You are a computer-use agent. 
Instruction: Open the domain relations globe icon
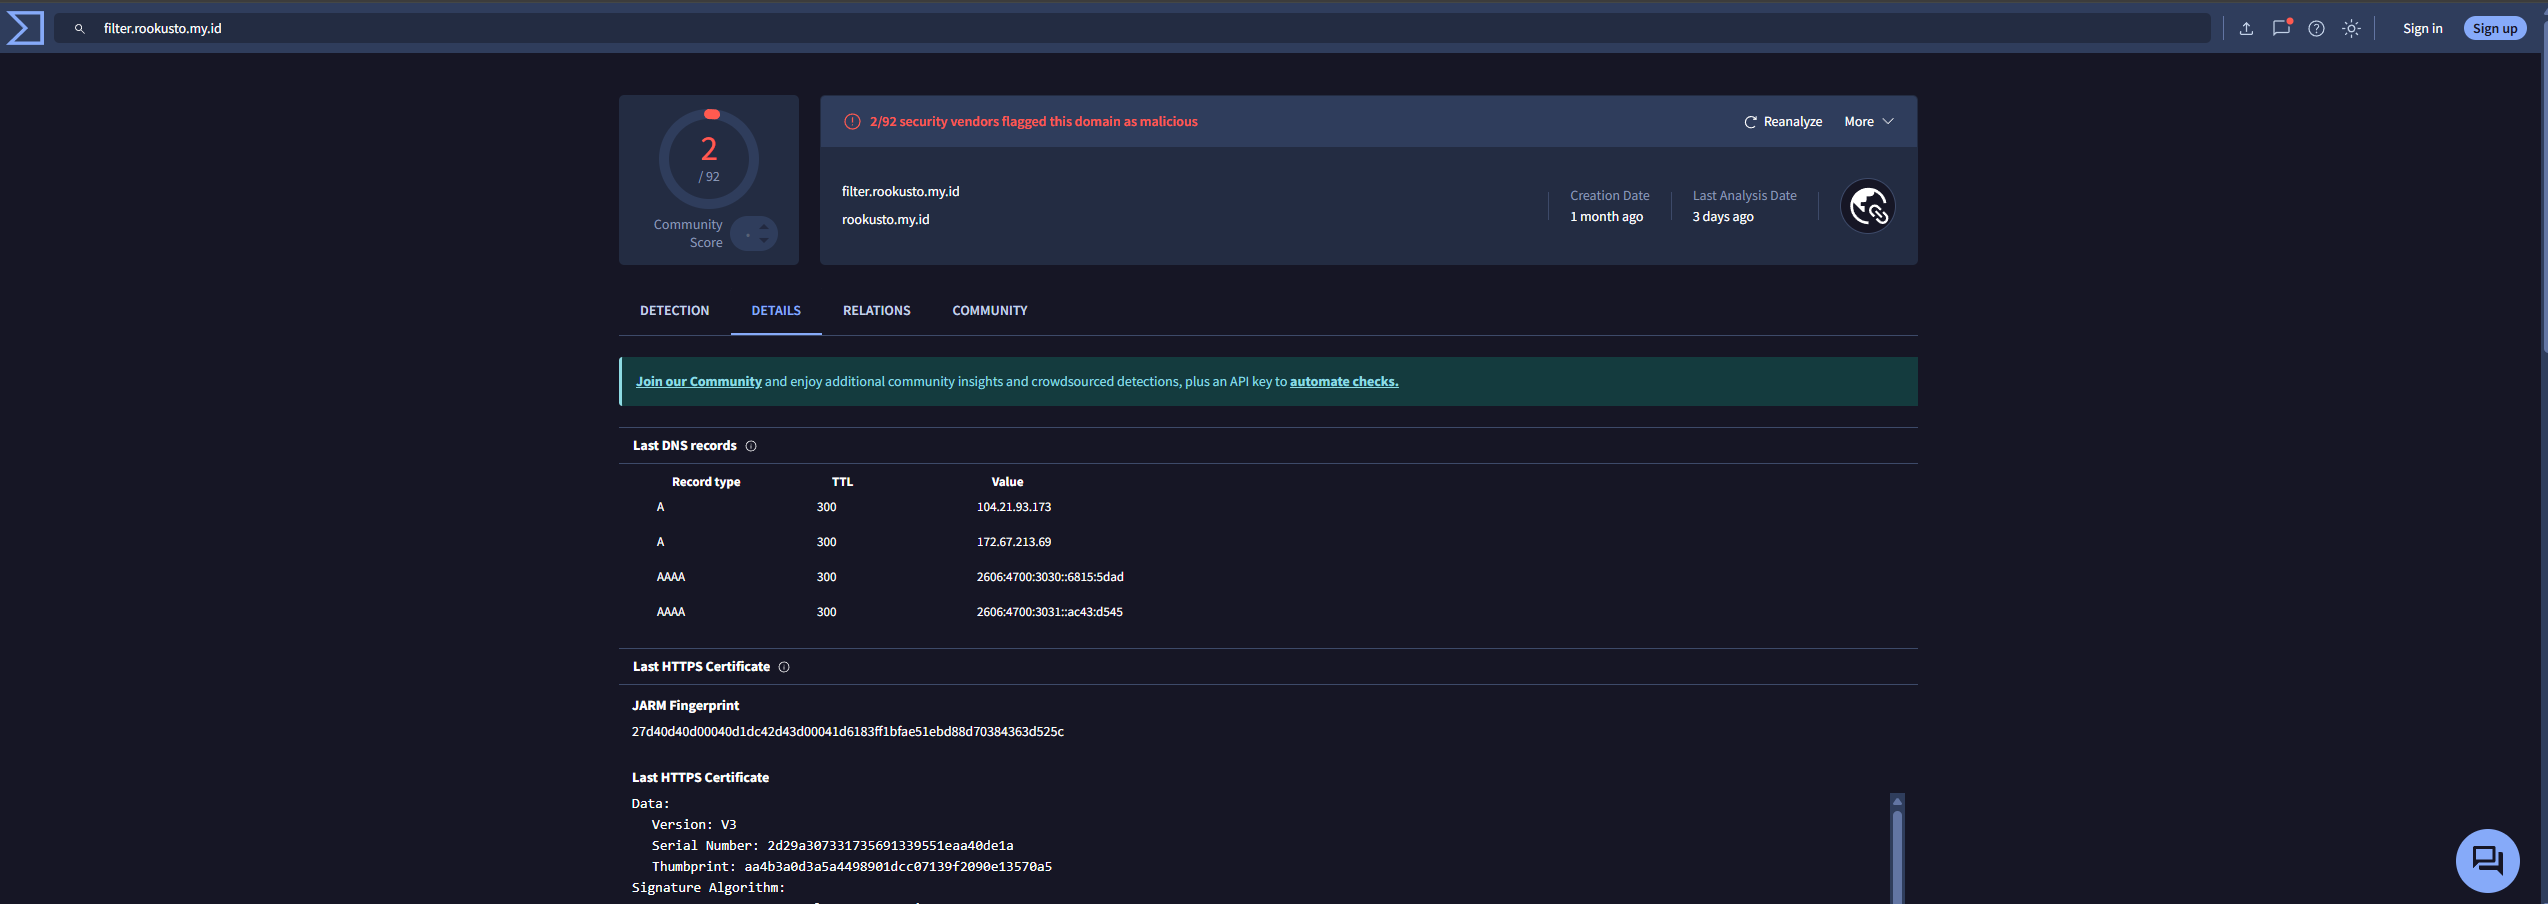[1866, 206]
